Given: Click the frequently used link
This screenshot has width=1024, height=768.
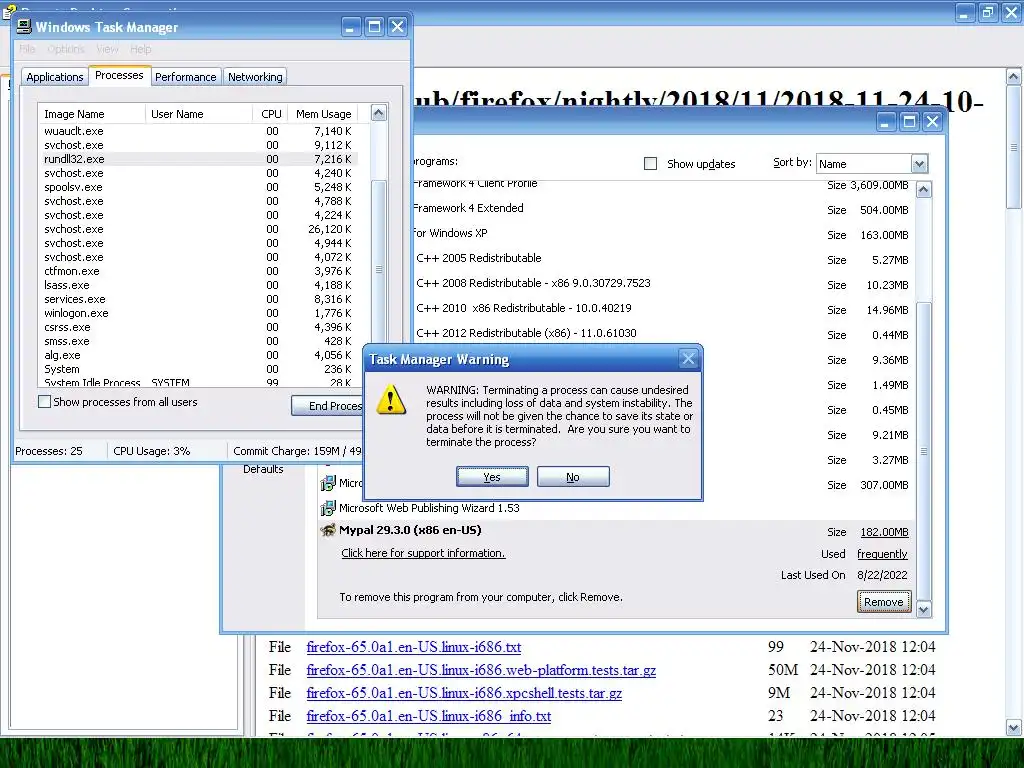Looking at the screenshot, I should pos(882,554).
